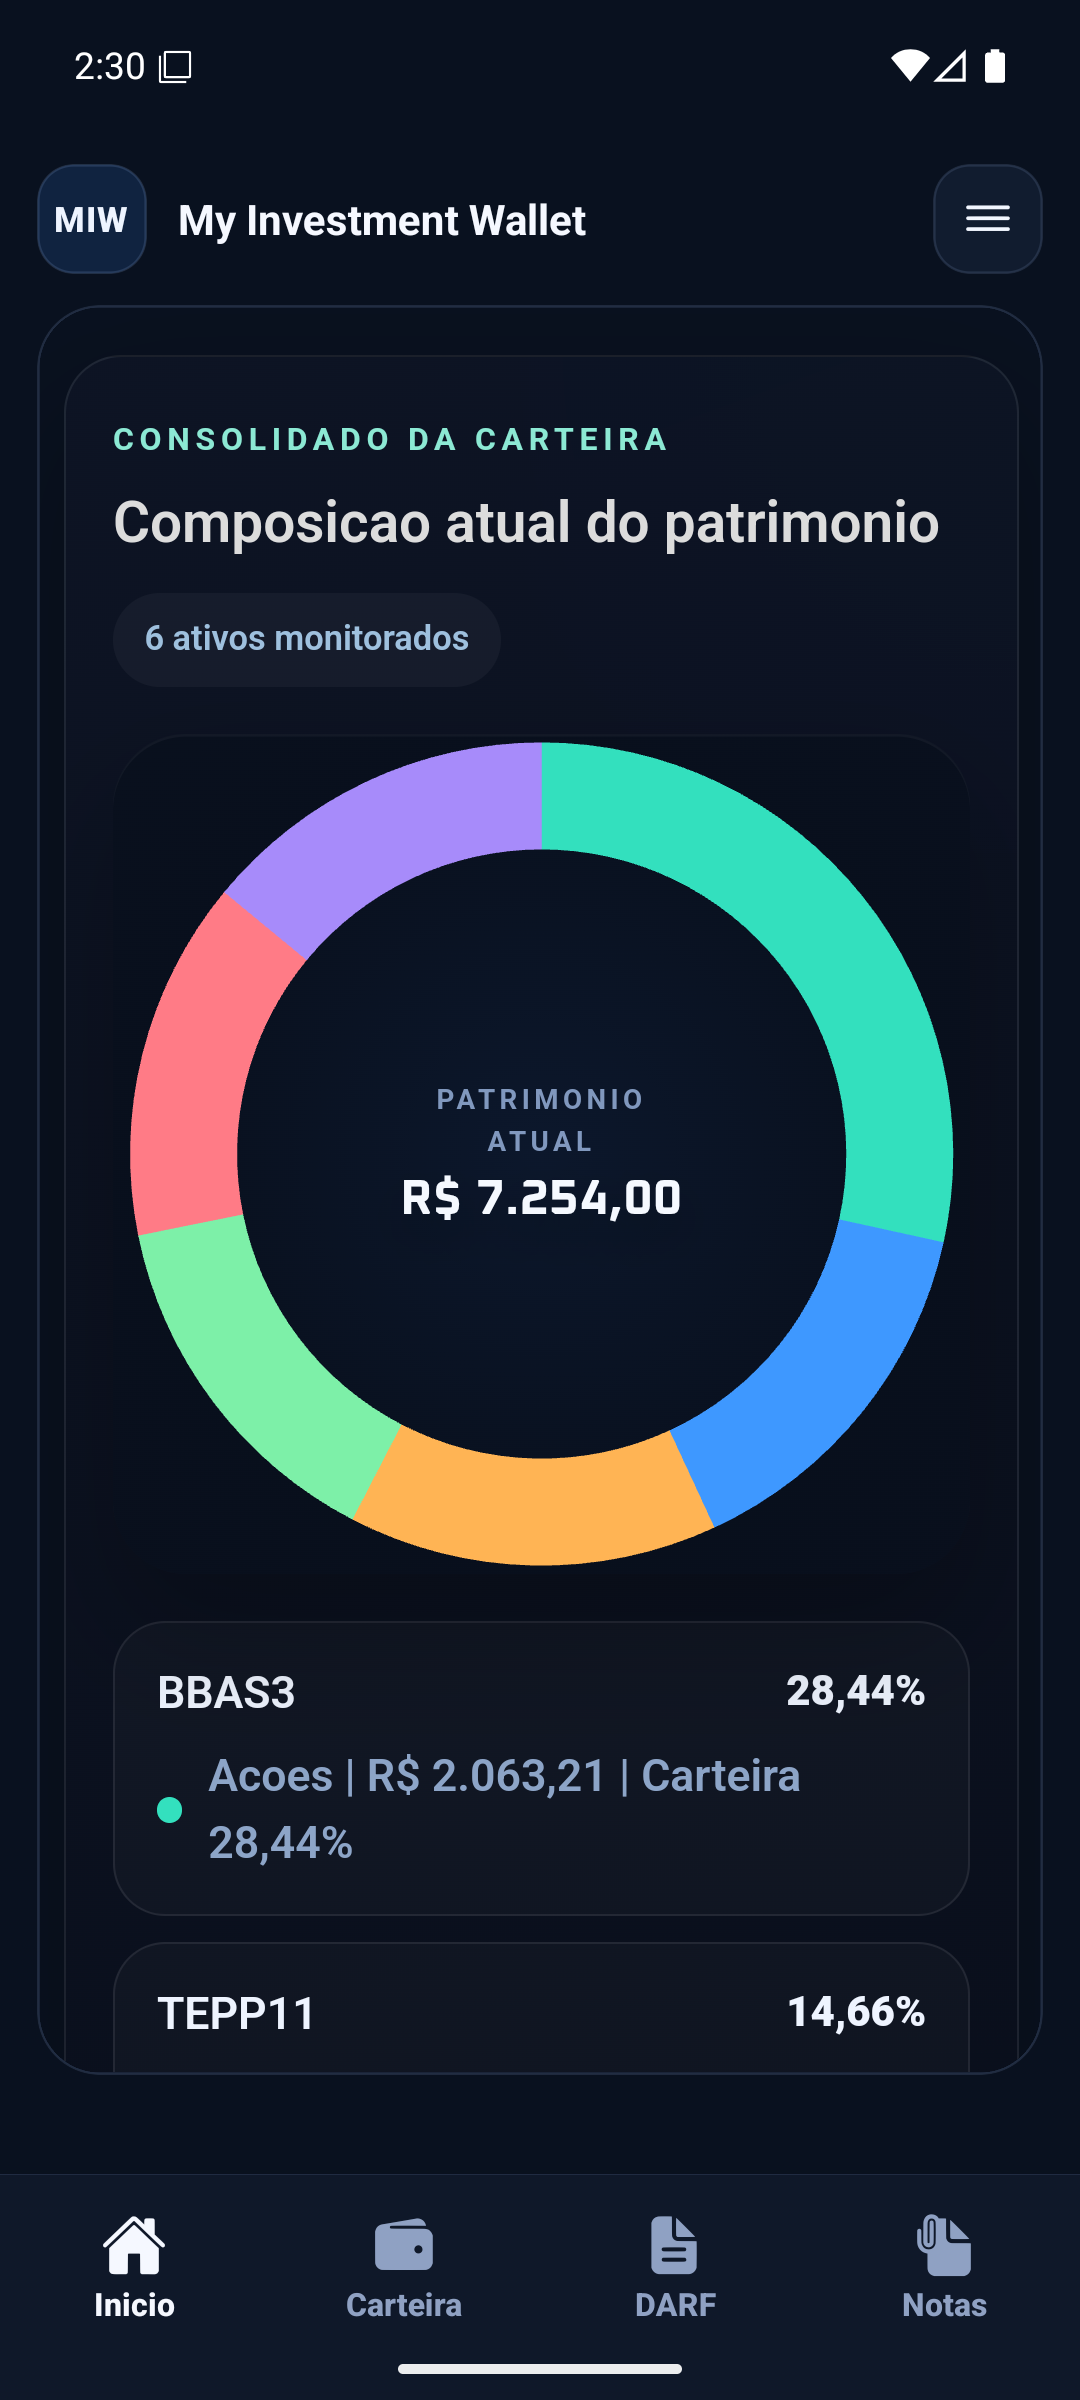
Task: Open the TEPP11 asset card
Action: (541, 2010)
